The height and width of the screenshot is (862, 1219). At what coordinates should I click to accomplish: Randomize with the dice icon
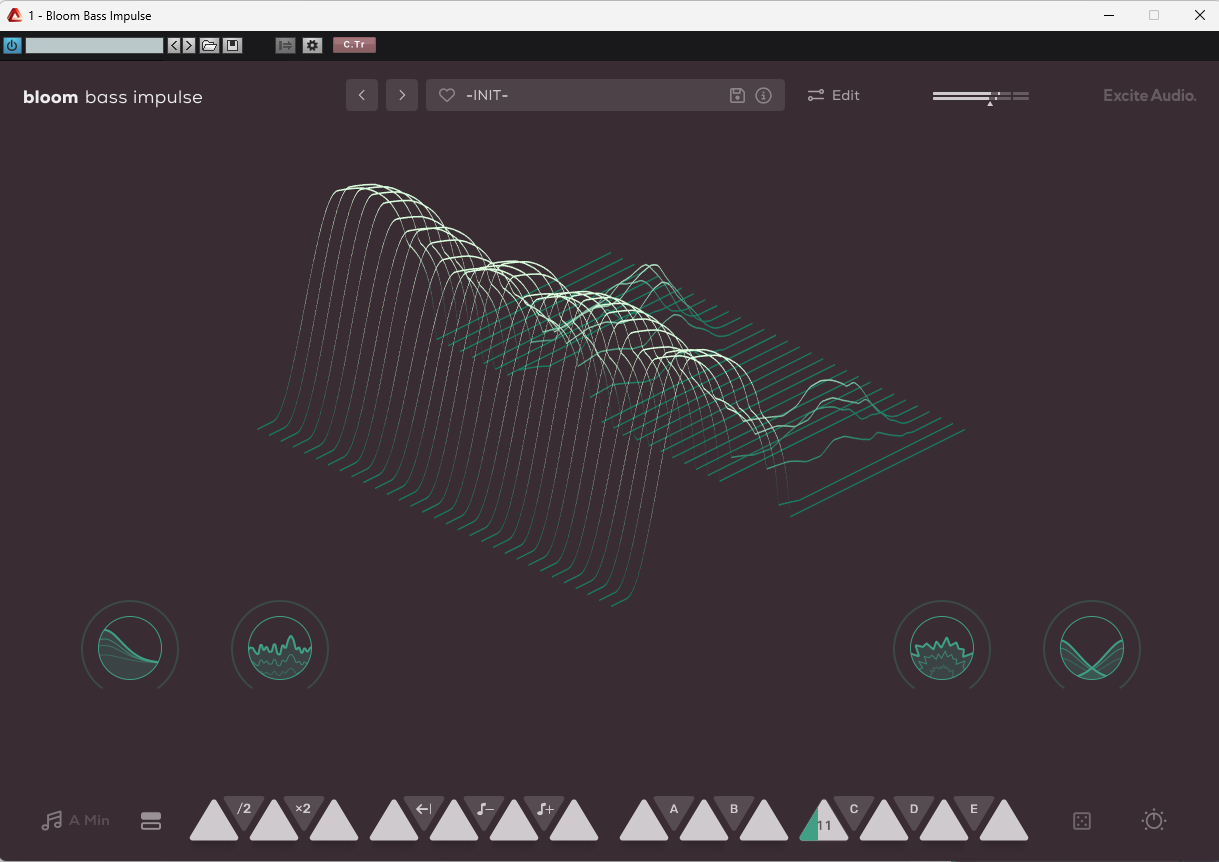point(1082,821)
